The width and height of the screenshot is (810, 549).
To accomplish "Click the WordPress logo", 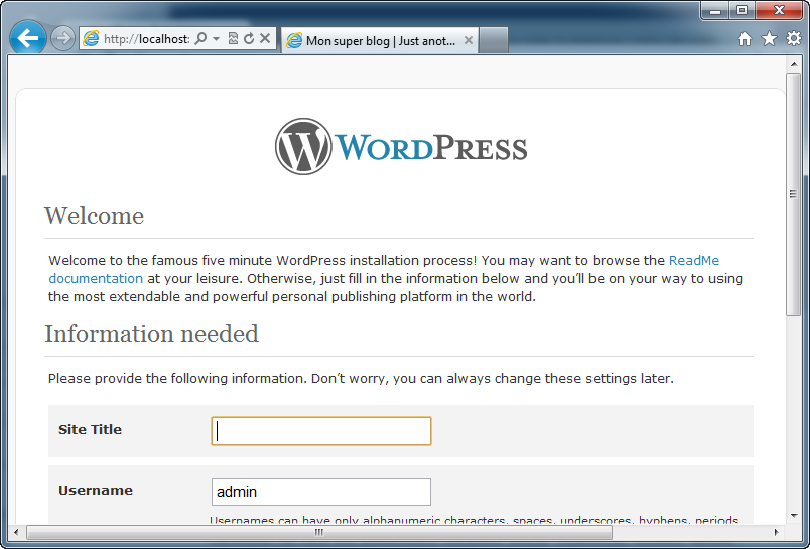I will point(401,147).
